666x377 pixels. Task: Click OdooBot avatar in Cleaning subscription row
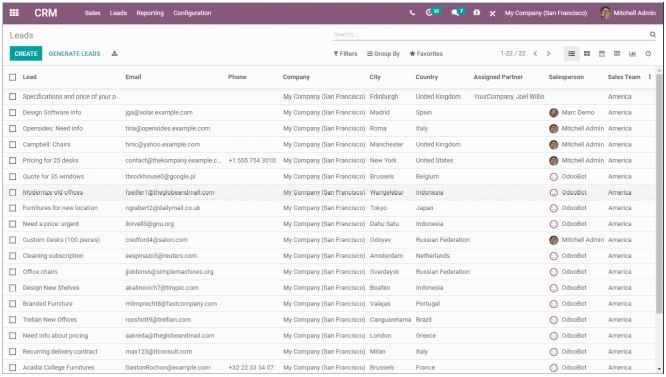[553, 256]
